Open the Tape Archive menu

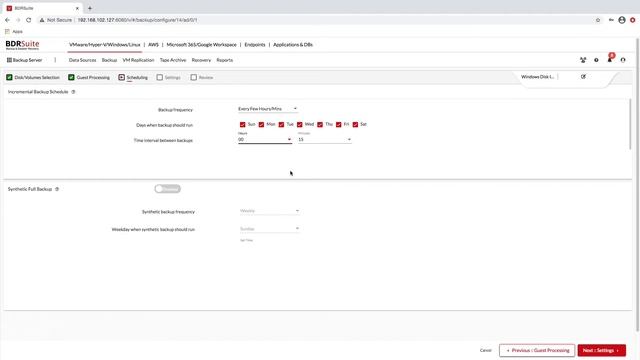click(173, 60)
